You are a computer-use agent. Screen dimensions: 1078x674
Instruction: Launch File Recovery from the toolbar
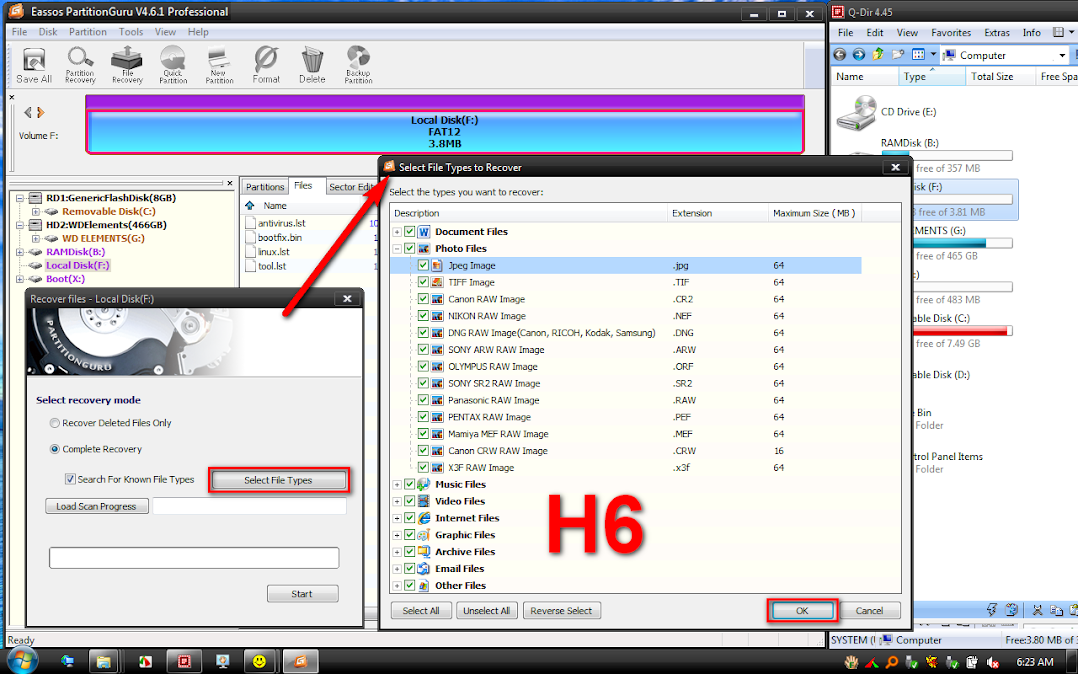pyautogui.click(x=127, y=65)
